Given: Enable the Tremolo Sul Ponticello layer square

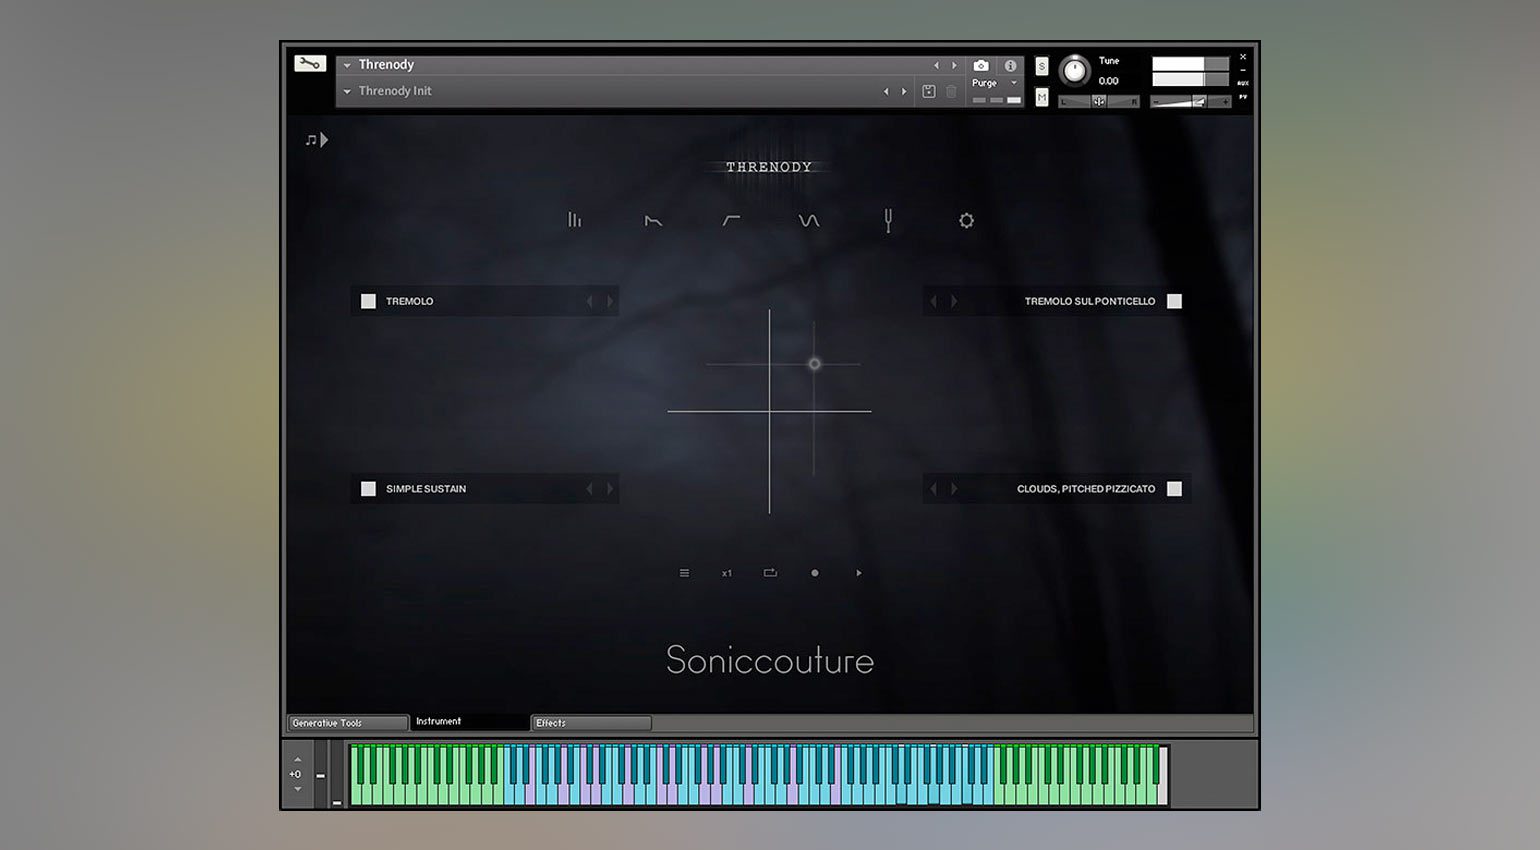Looking at the screenshot, I should coord(1175,301).
